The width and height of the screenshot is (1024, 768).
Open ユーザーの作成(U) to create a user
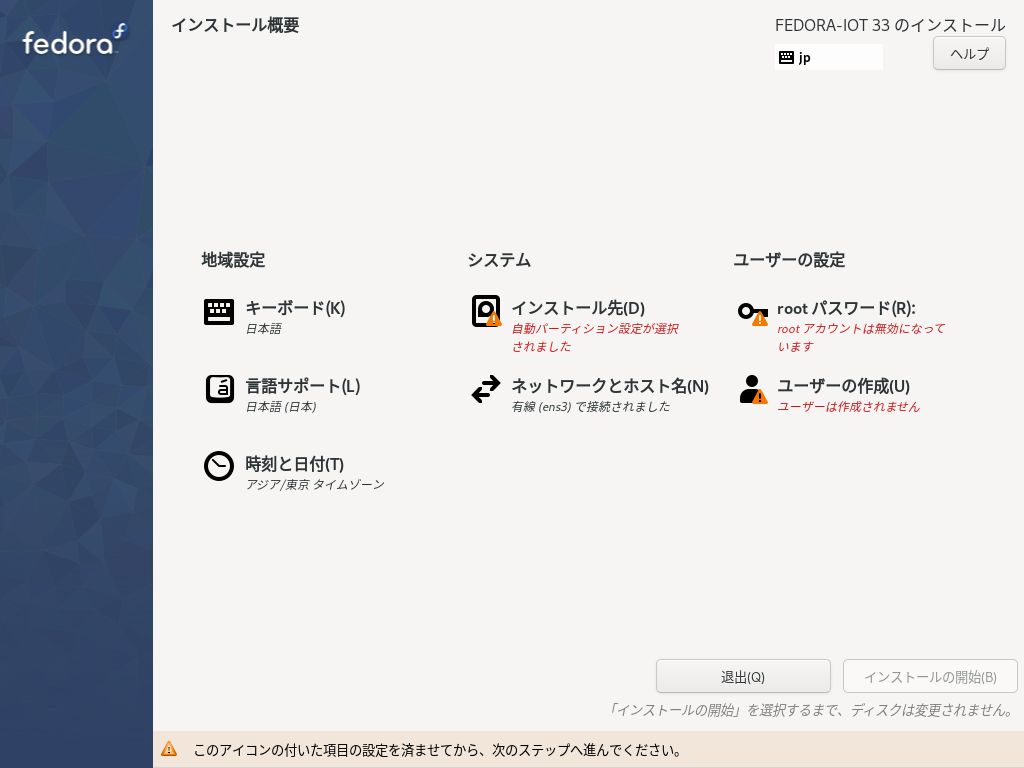843,386
